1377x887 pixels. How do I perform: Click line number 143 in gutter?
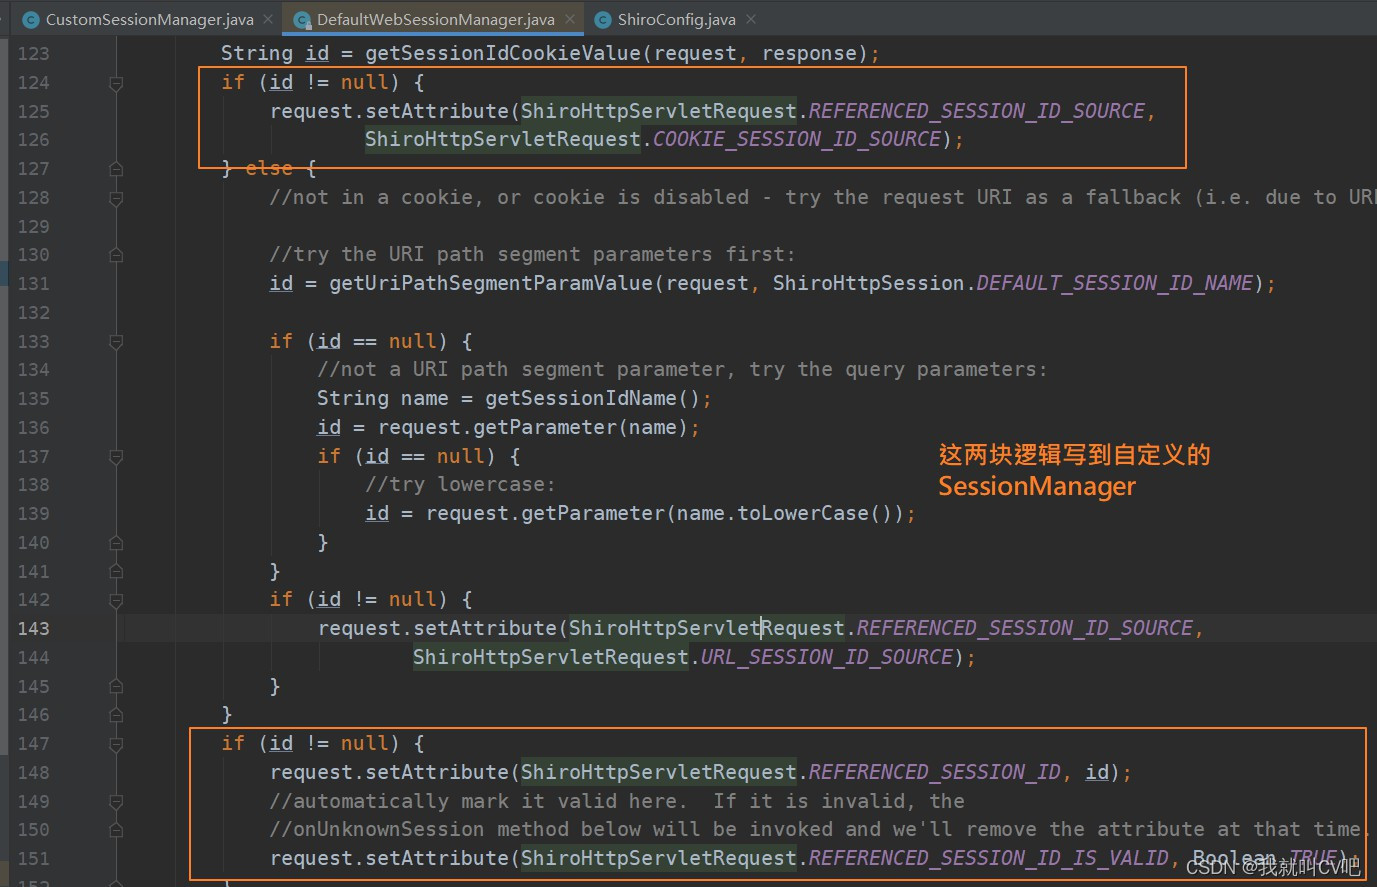[x=33, y=629]
